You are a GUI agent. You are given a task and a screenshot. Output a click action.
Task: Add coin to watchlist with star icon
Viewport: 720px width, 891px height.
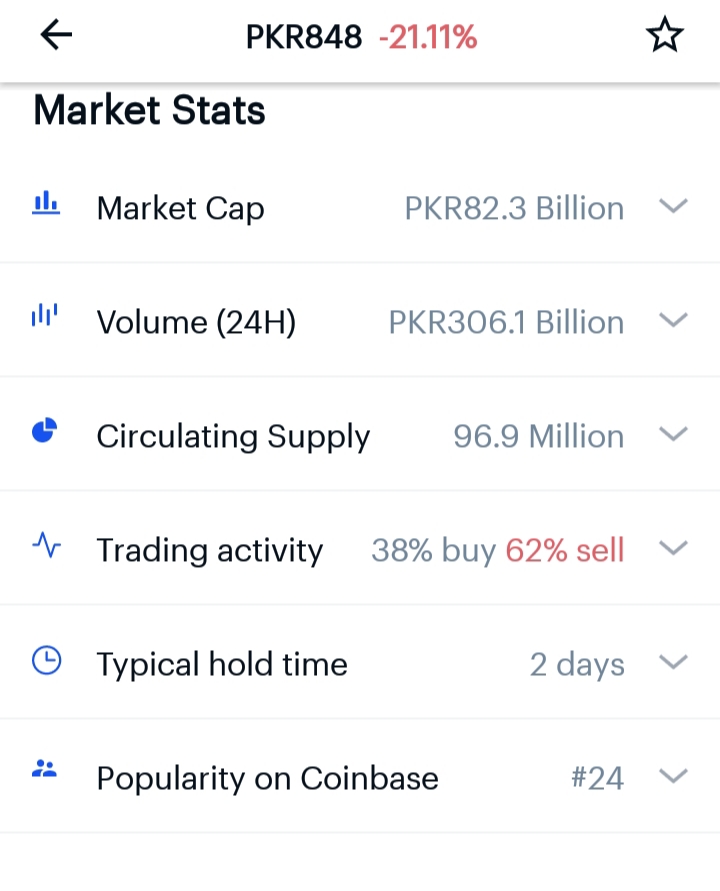point(664,37)
